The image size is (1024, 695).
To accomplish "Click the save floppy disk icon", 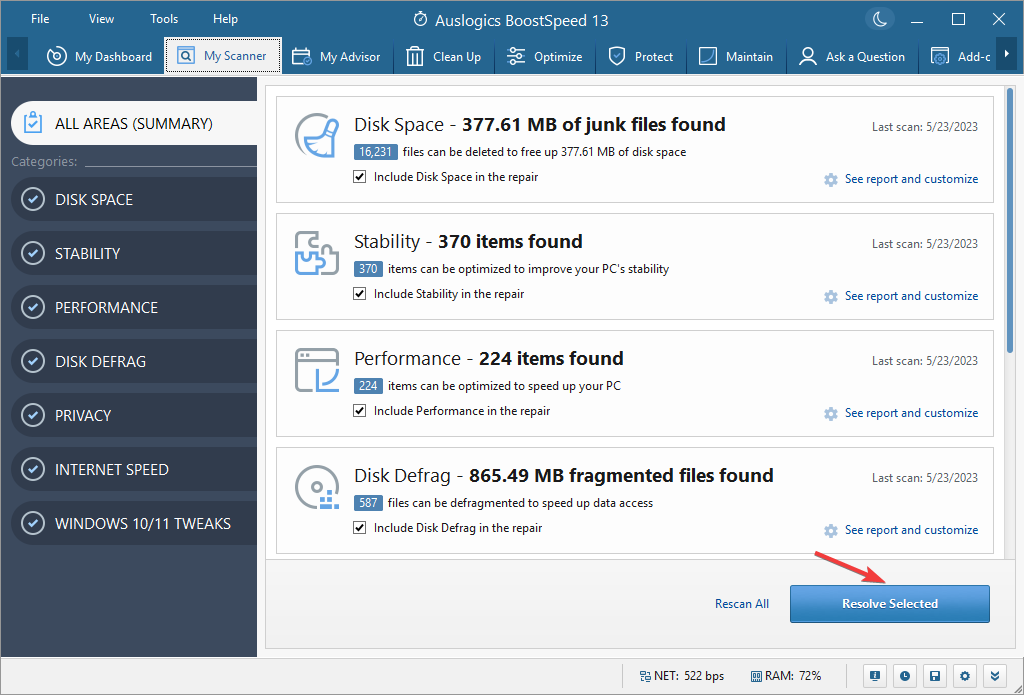I will [935, 676].
